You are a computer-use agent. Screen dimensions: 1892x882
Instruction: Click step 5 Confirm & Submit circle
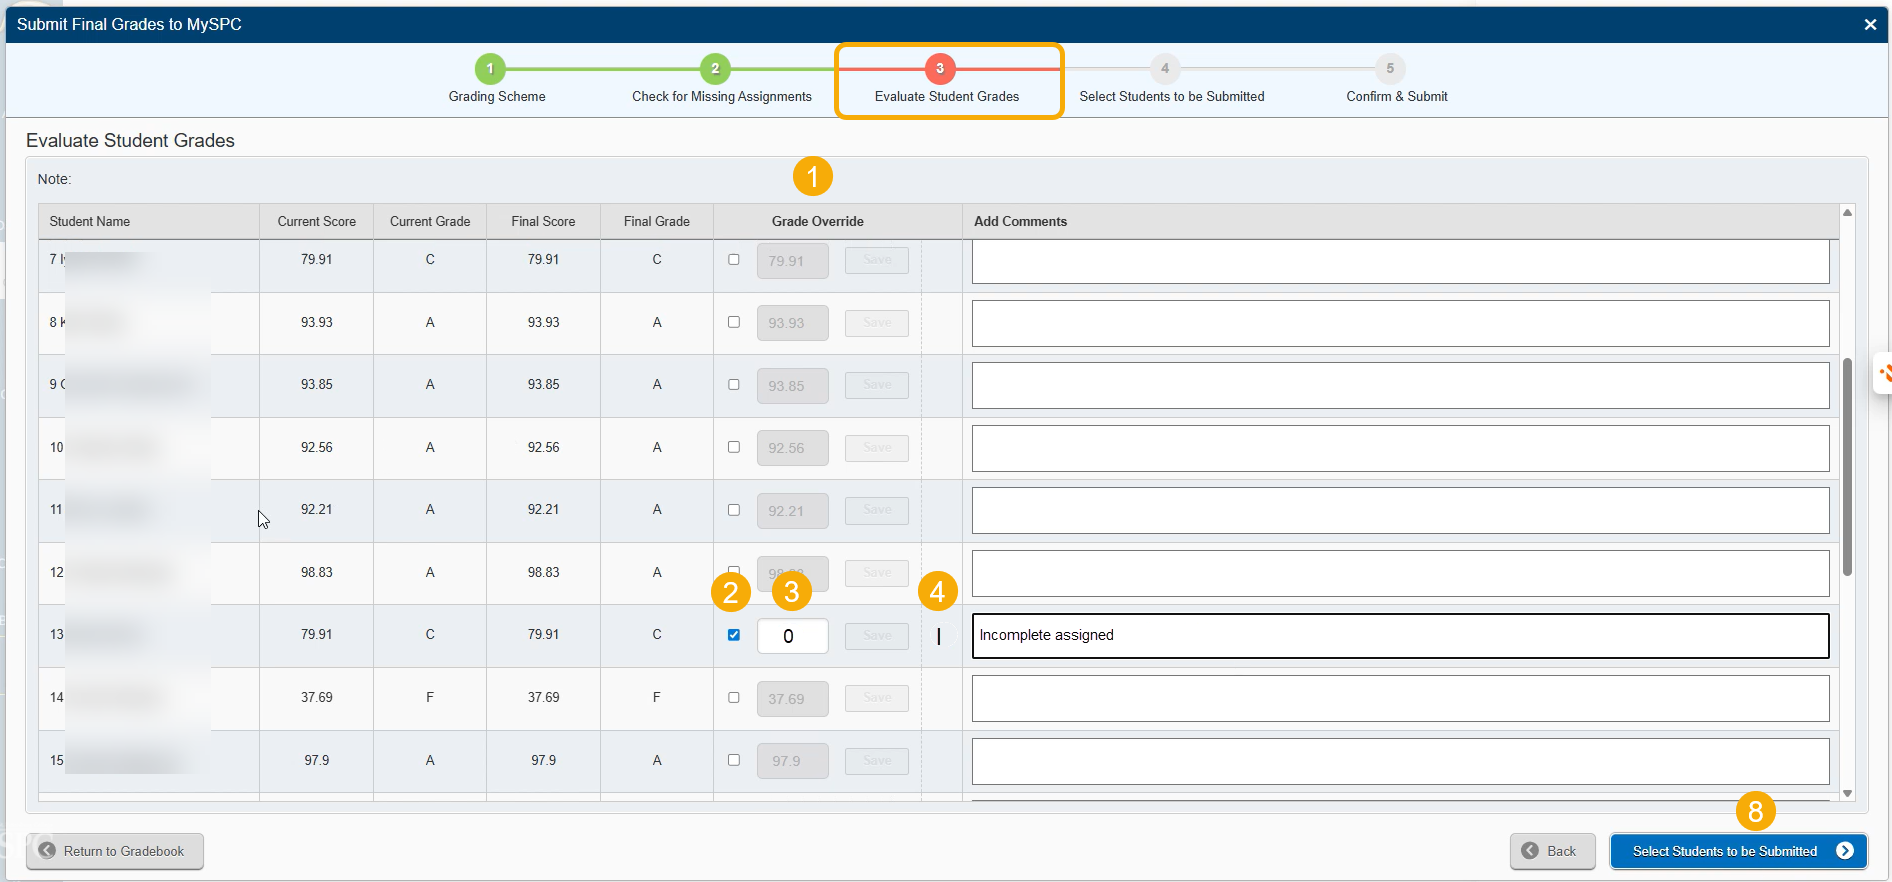tap(1390, 69)
